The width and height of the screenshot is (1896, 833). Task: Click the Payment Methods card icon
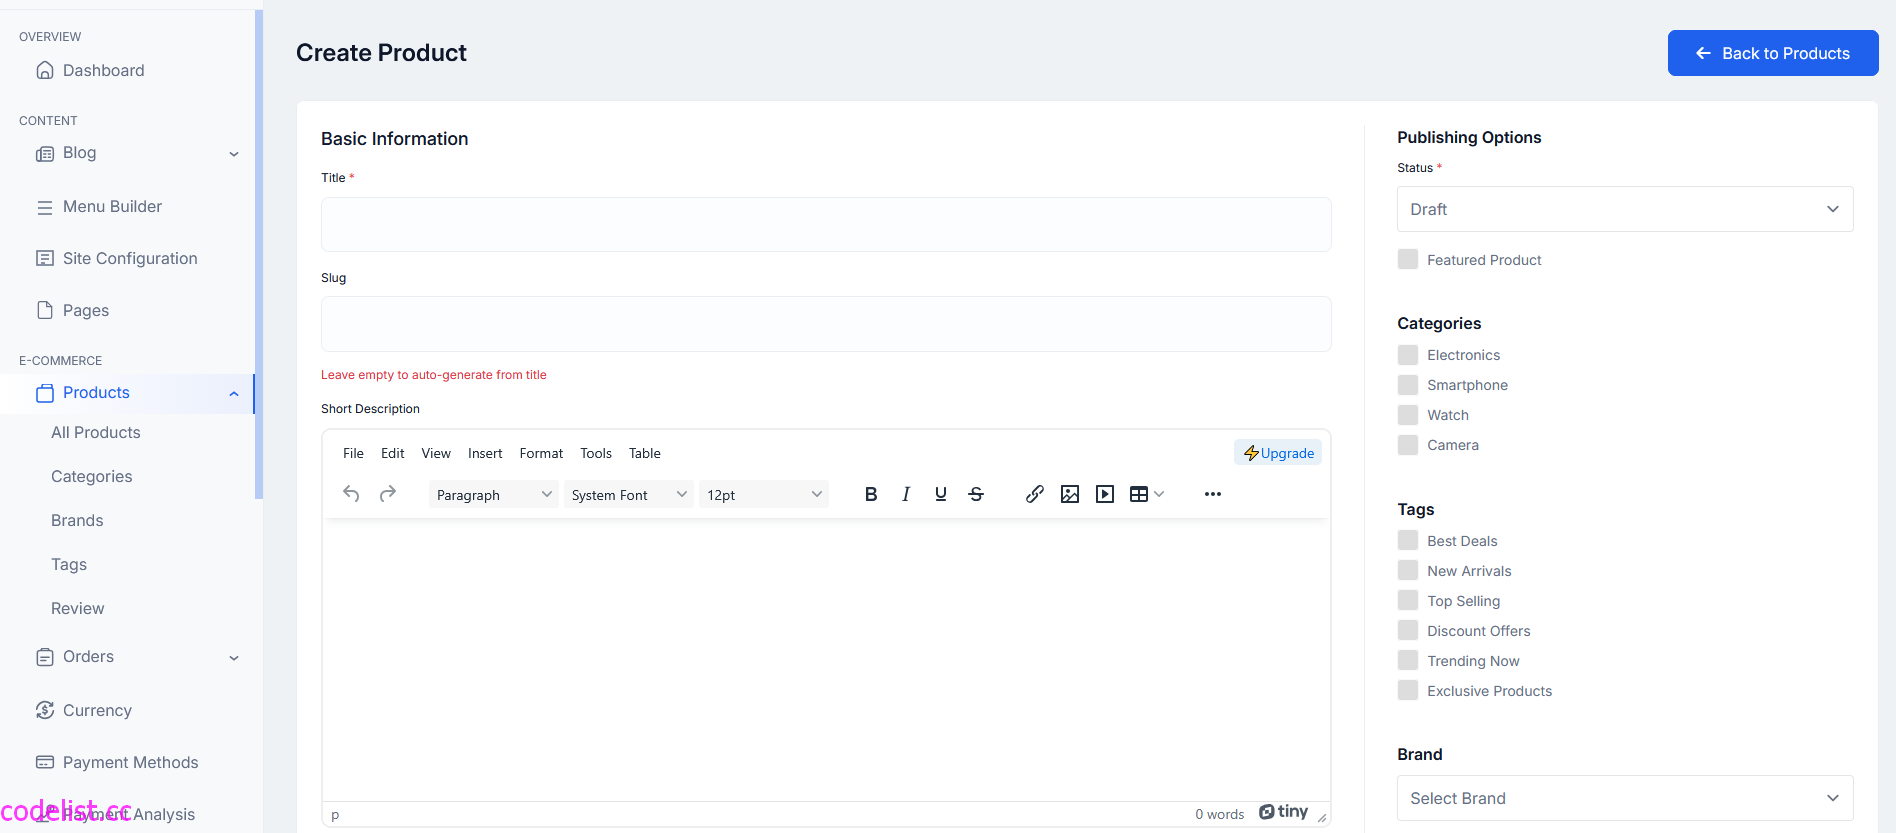click(x=45, y=762)
